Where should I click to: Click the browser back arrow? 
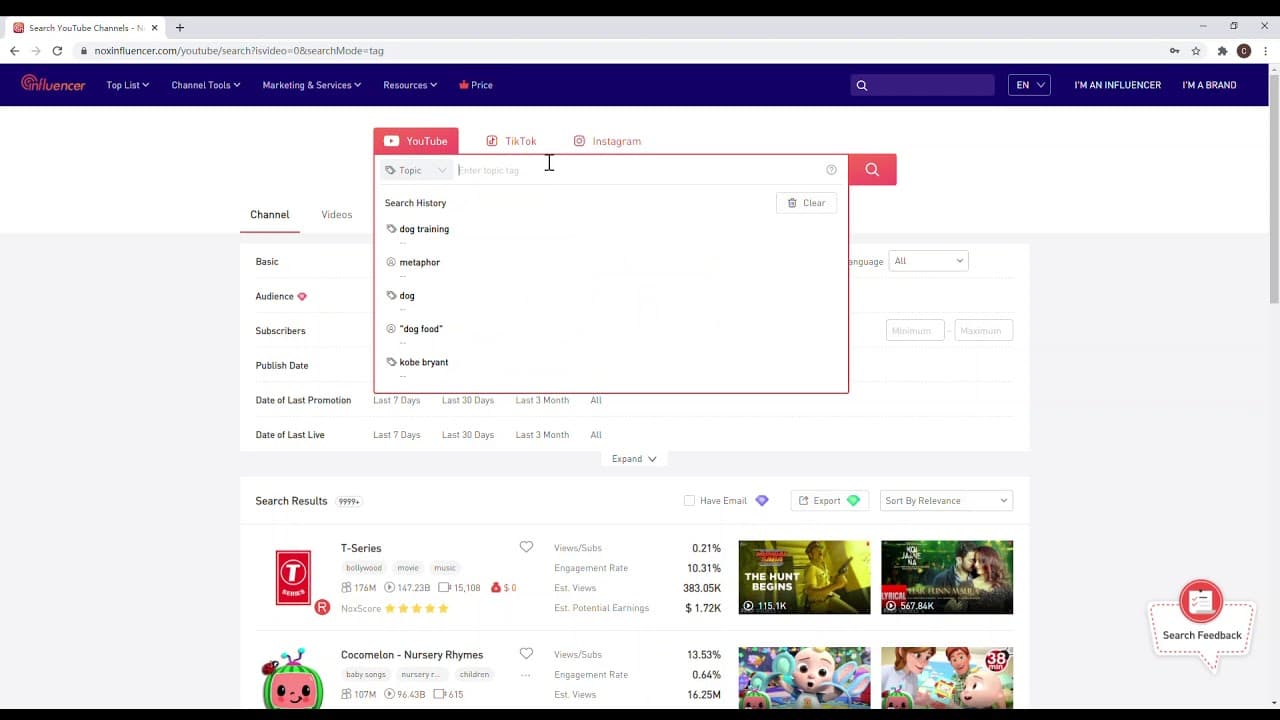pos(14,51)
